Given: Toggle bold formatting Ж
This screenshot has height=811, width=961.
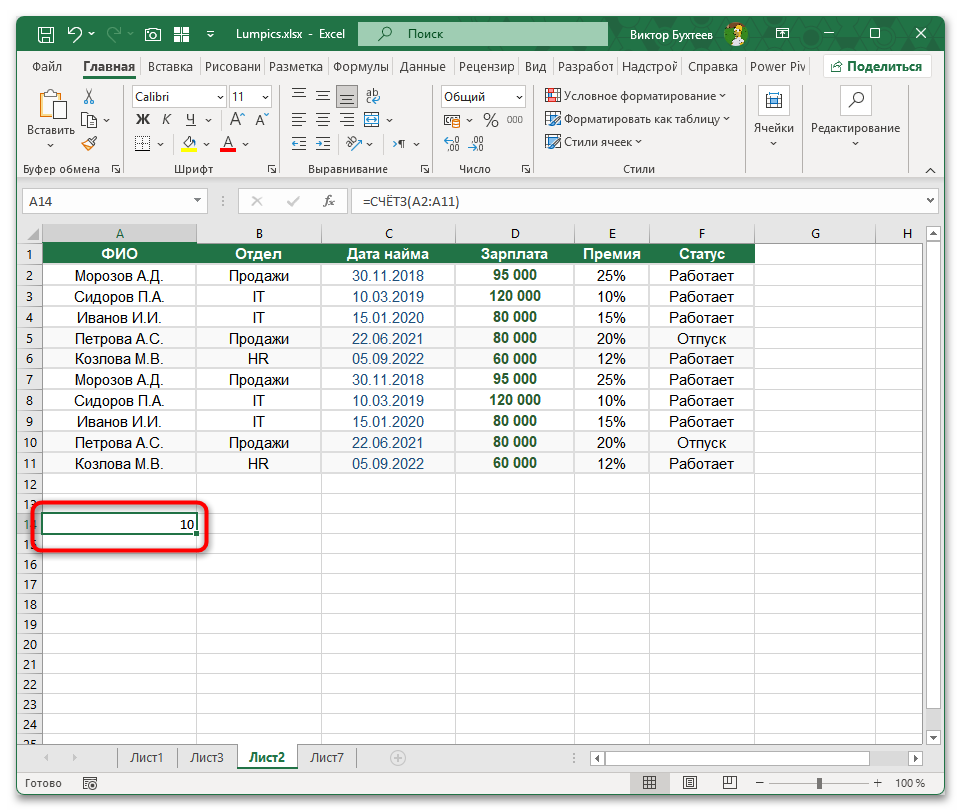Looking at the screenshot, I should (x=143, y=120).
